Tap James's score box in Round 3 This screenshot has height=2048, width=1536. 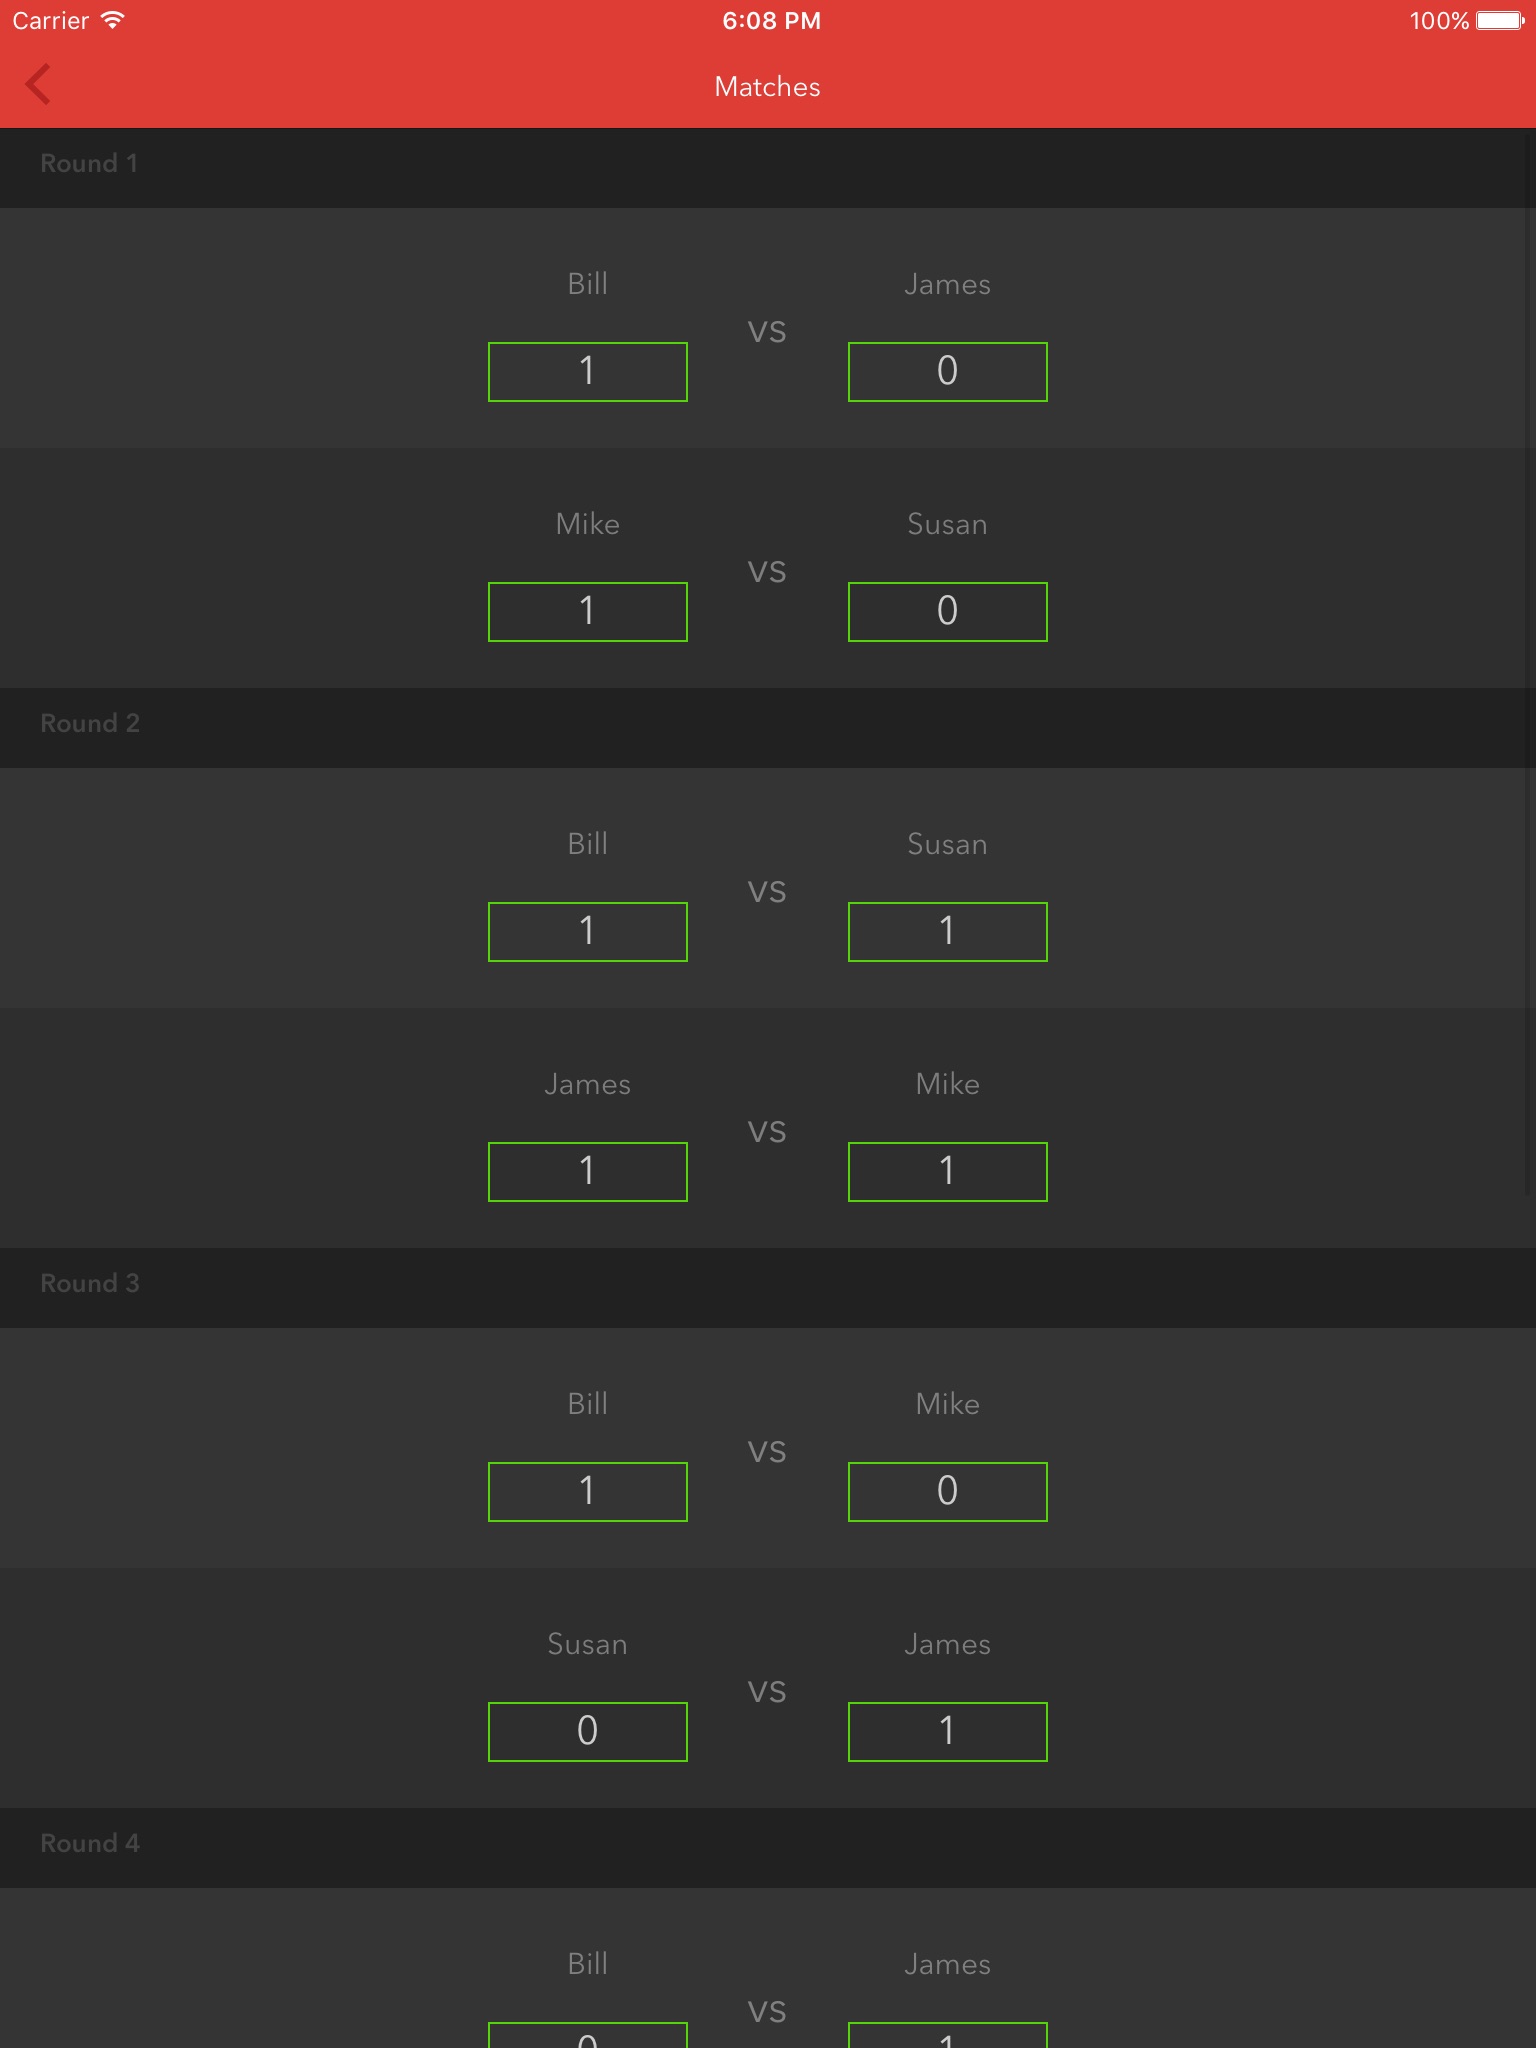pyautogui.click(x=947, y=1732)
